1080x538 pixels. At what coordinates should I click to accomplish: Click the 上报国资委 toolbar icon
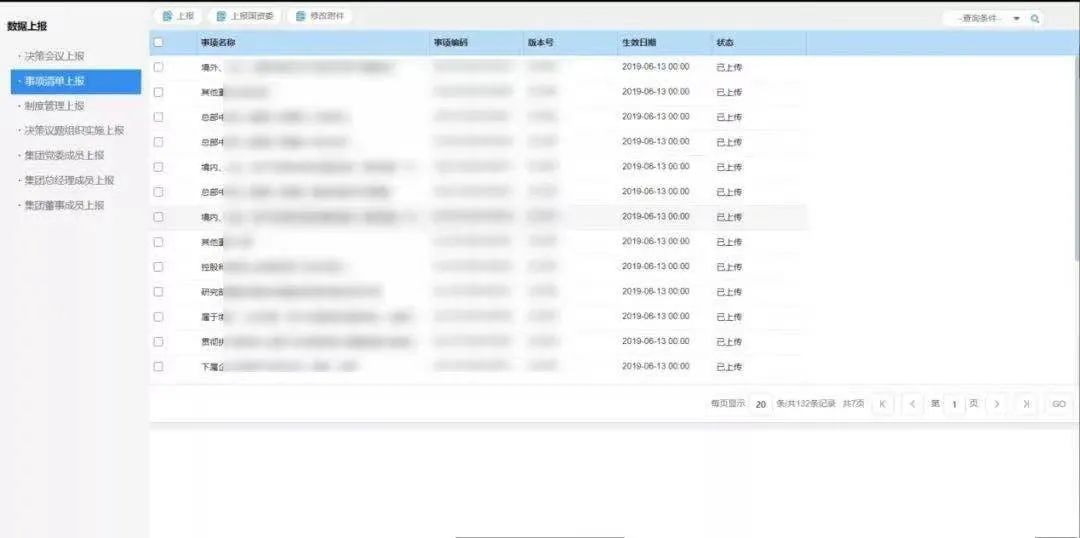(x=222, y=16)
